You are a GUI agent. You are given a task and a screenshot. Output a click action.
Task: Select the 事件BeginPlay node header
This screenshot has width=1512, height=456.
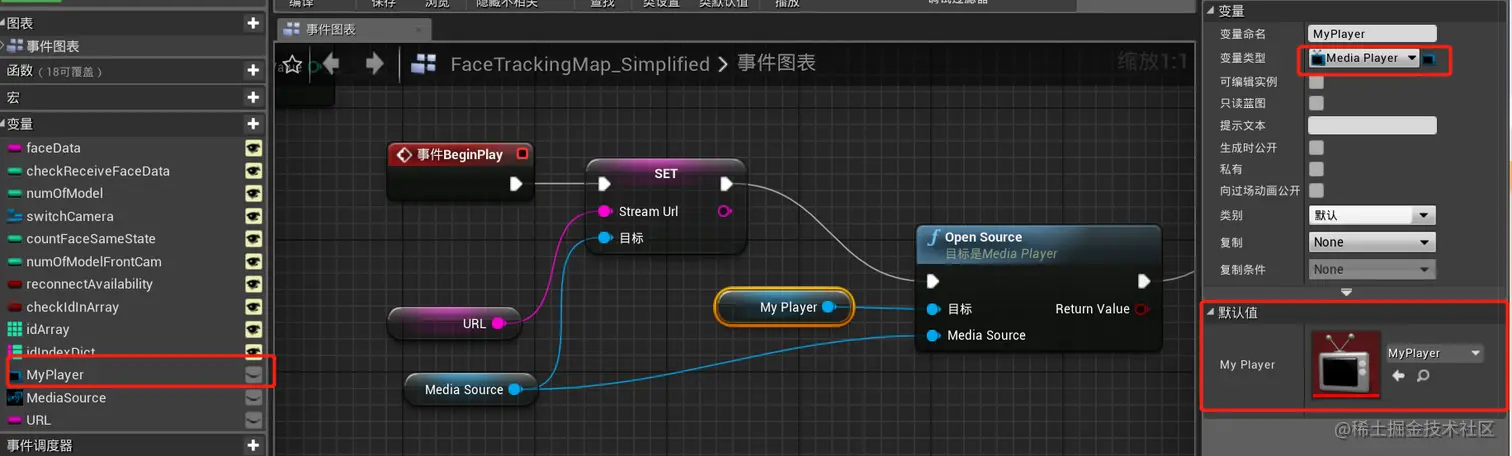[460, 155]
